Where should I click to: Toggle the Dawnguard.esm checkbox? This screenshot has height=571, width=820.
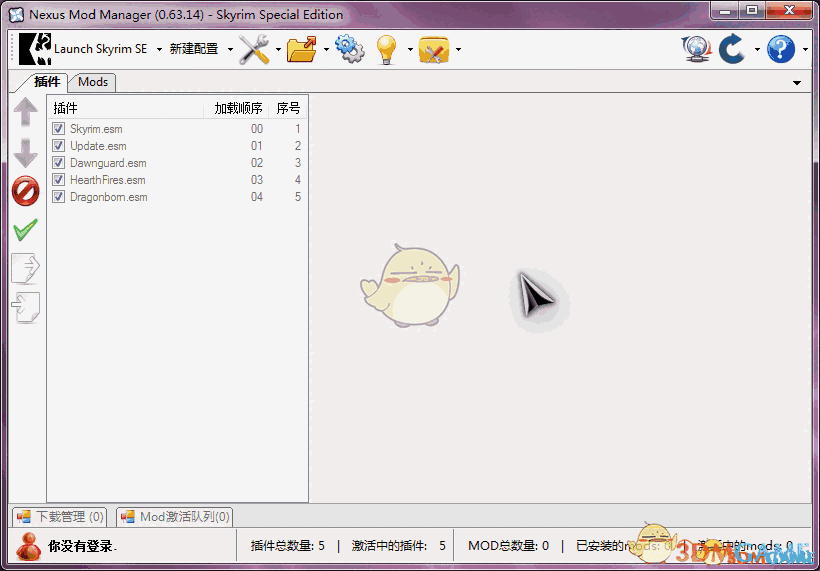pyautogui.click(x=58, y=163)
